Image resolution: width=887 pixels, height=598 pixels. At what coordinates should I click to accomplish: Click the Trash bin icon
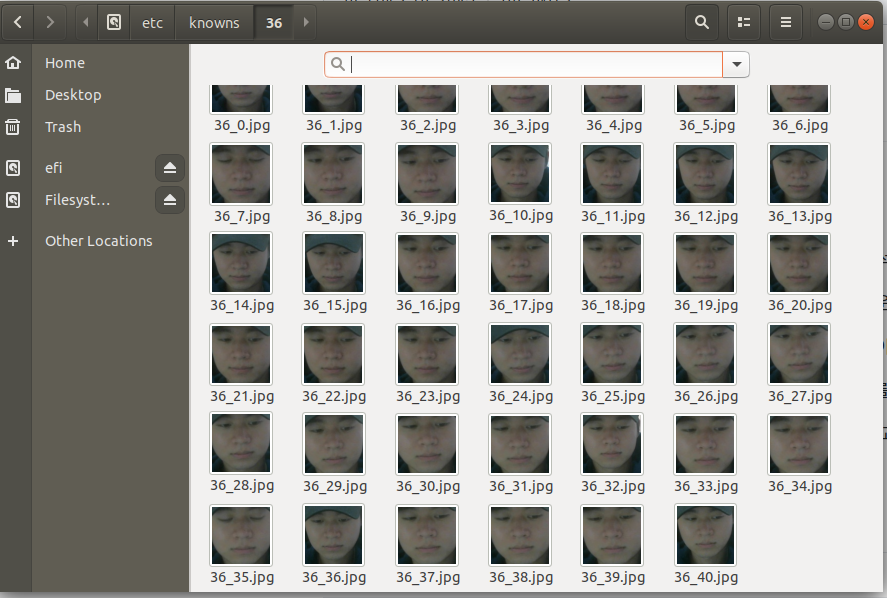pos(13,127)
